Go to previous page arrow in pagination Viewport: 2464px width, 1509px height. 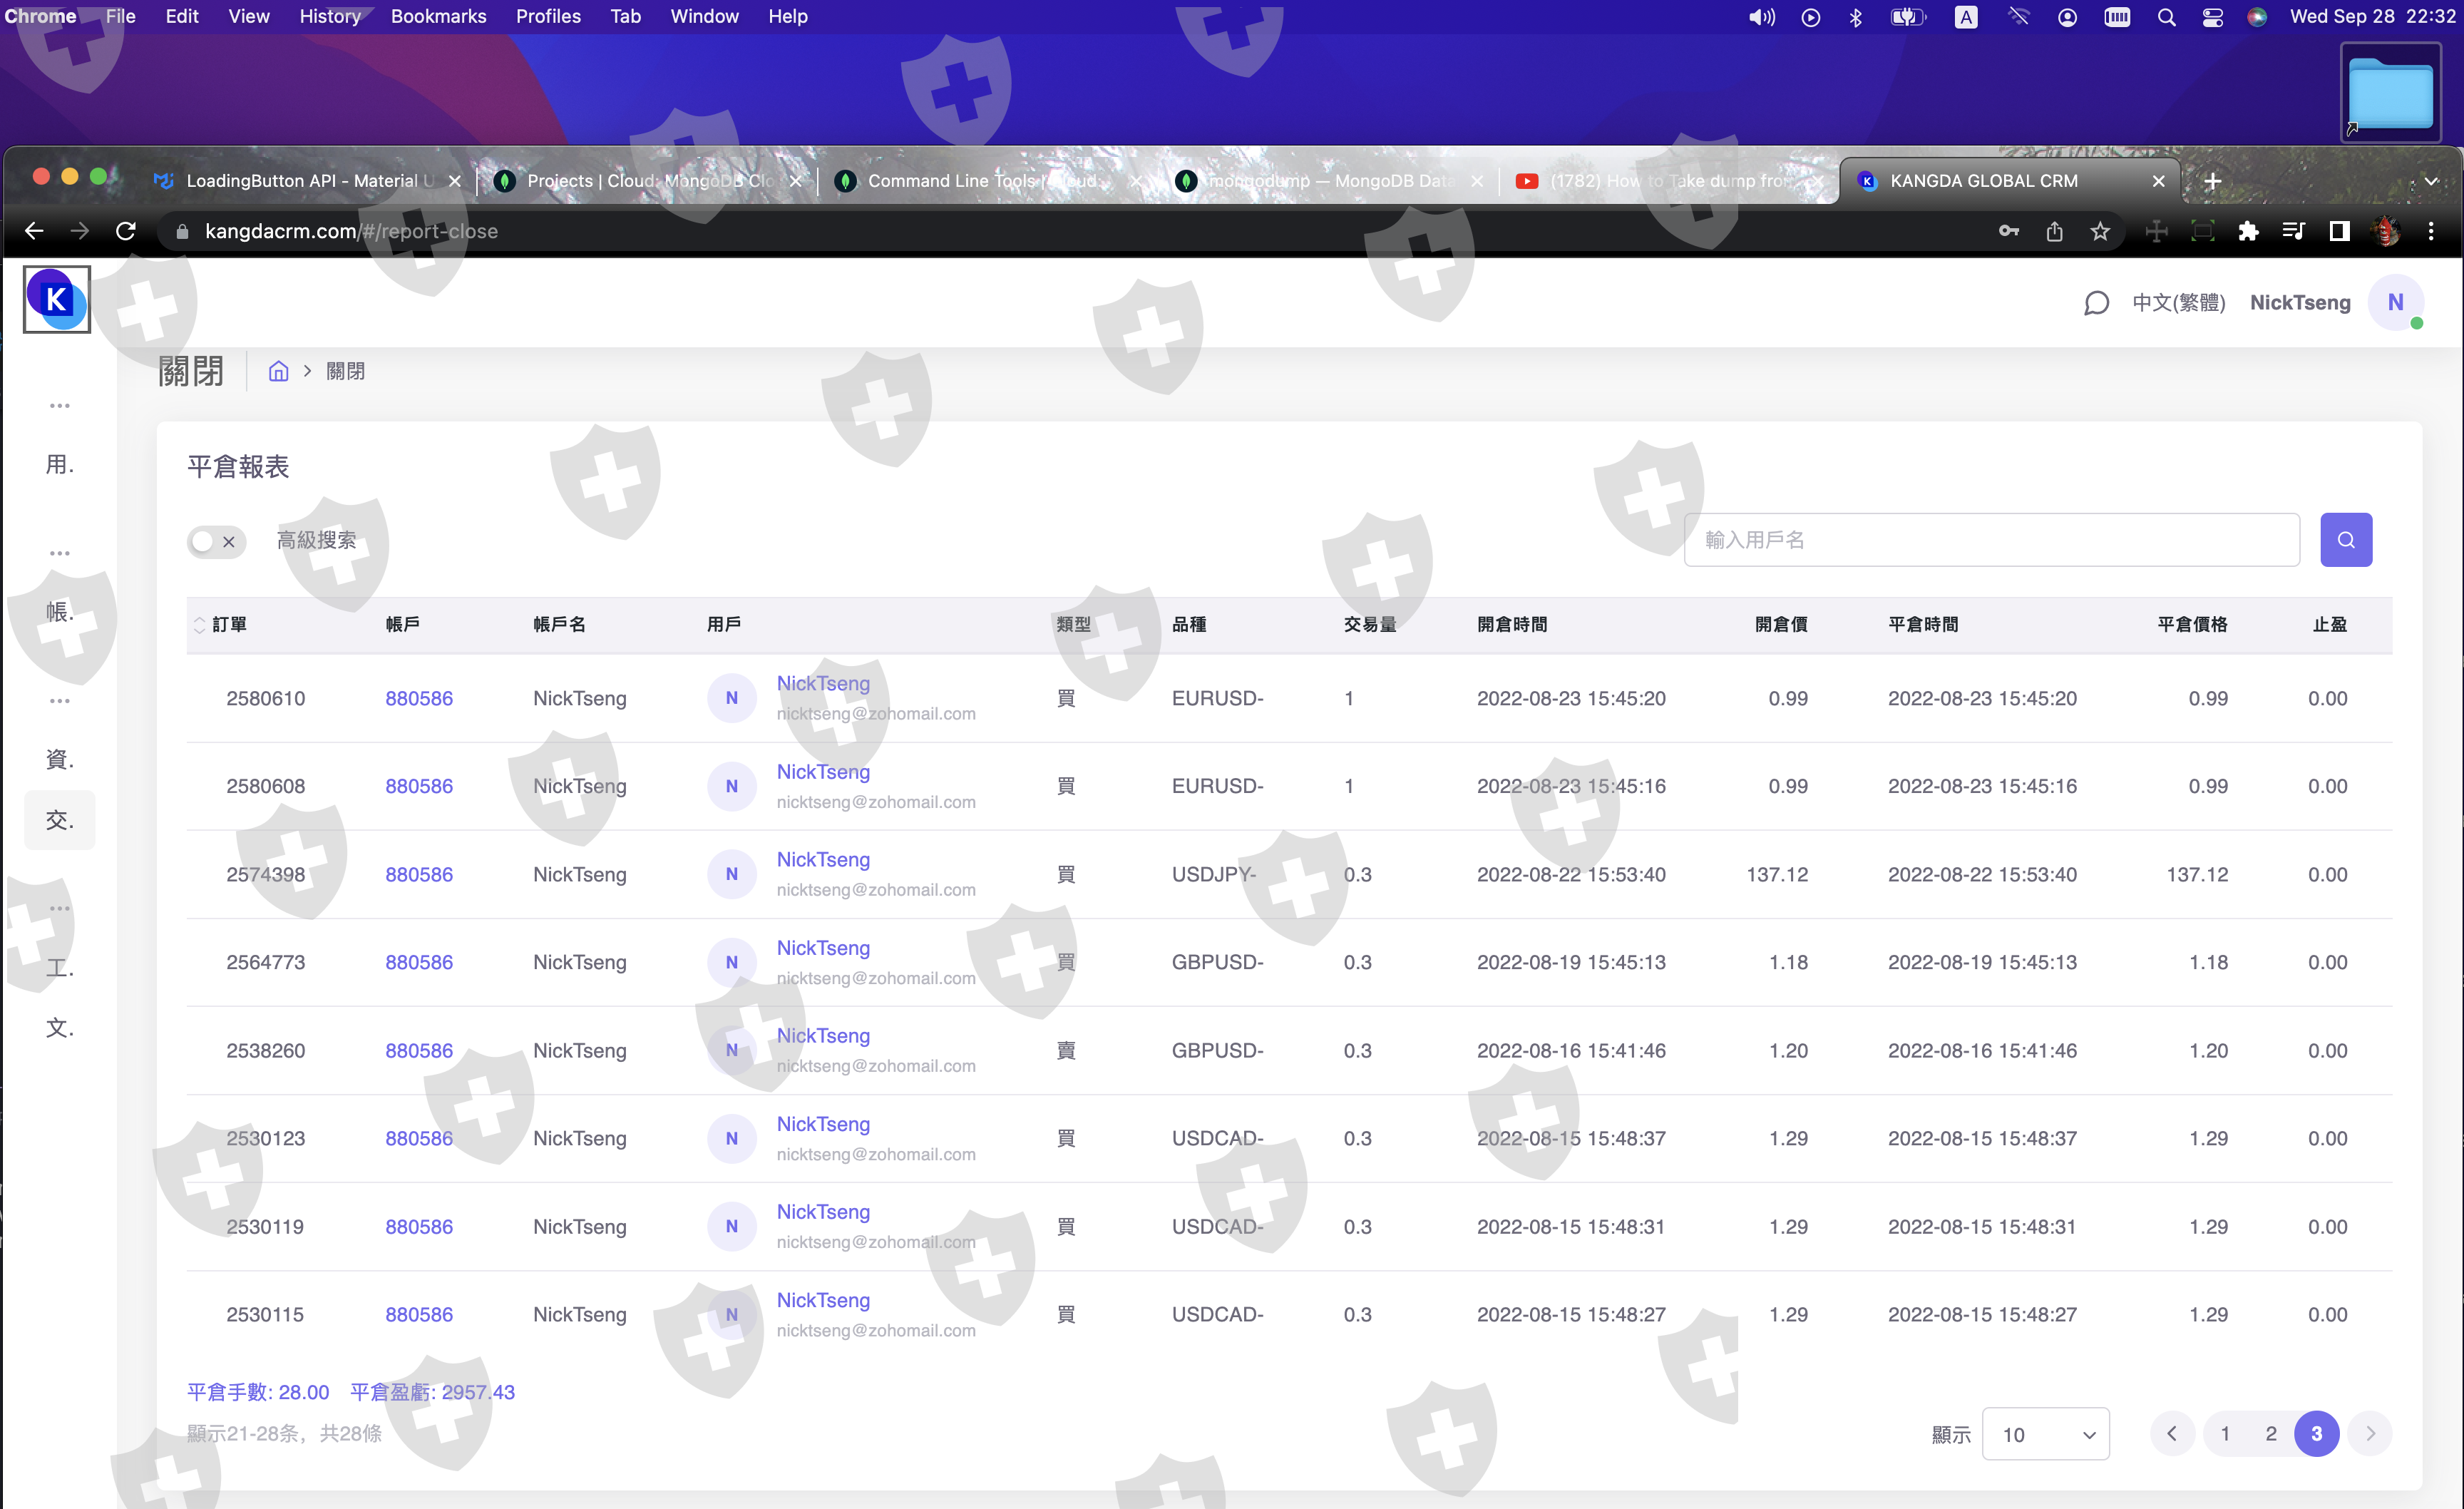point(2172,1433)
